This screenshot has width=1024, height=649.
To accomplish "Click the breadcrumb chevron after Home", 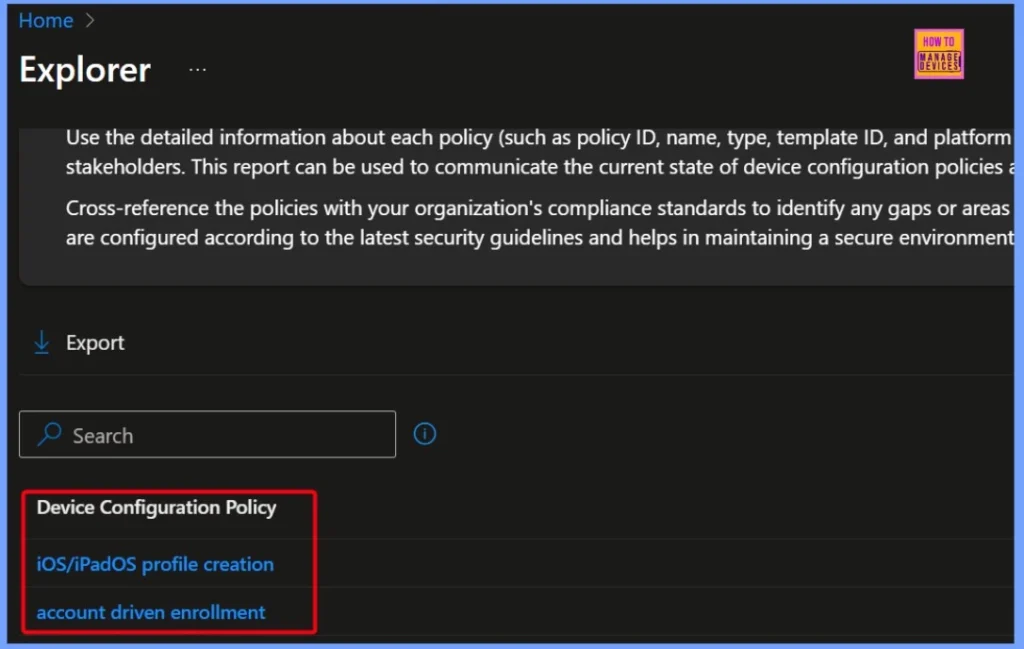I will tap(90, 21).
